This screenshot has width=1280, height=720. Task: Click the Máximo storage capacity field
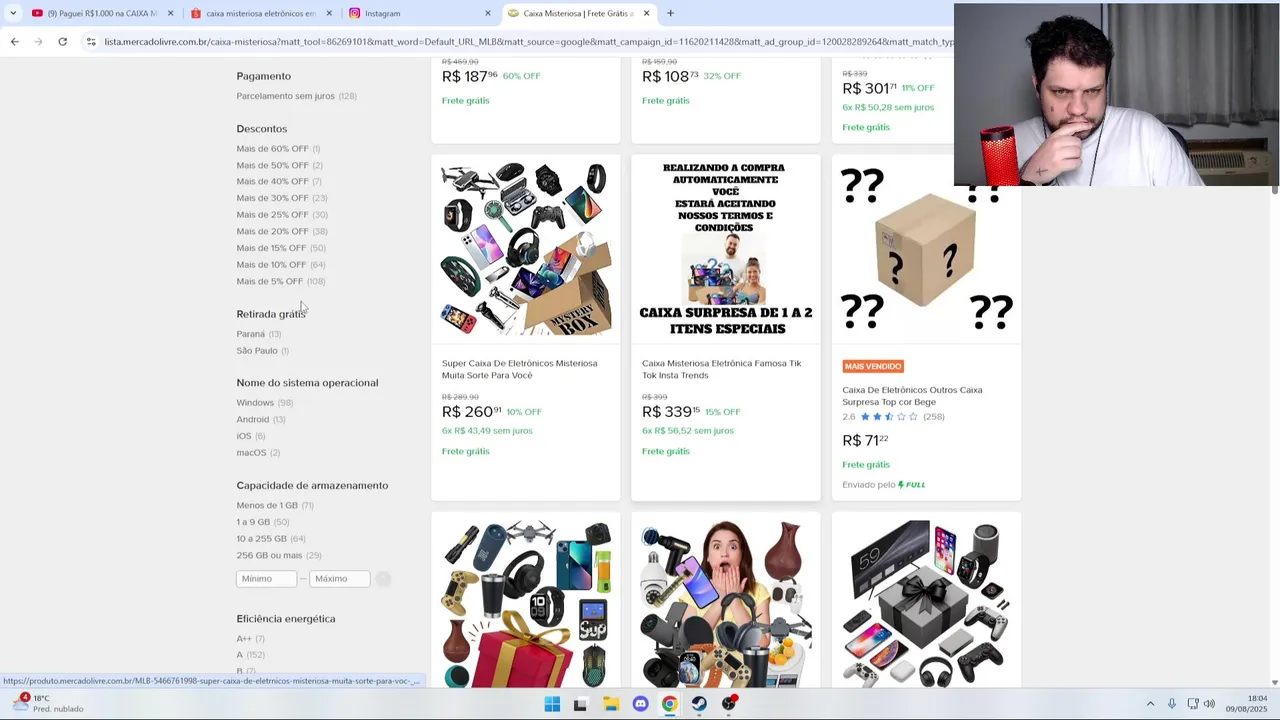tap(339, 579)
